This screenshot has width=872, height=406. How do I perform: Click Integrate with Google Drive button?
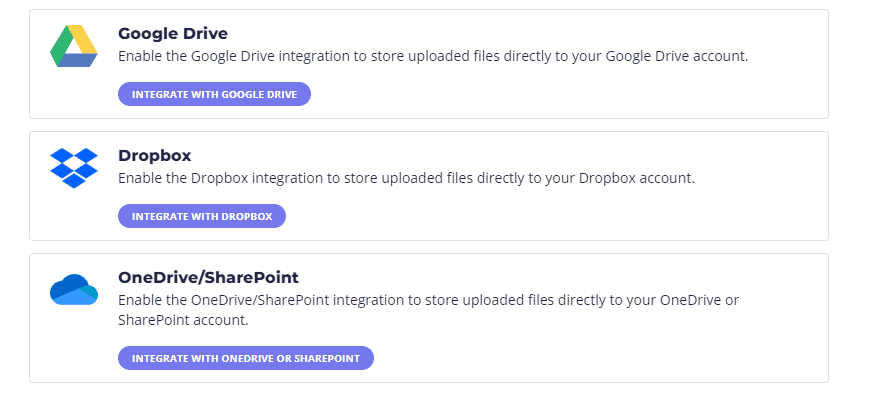(214, 95)
